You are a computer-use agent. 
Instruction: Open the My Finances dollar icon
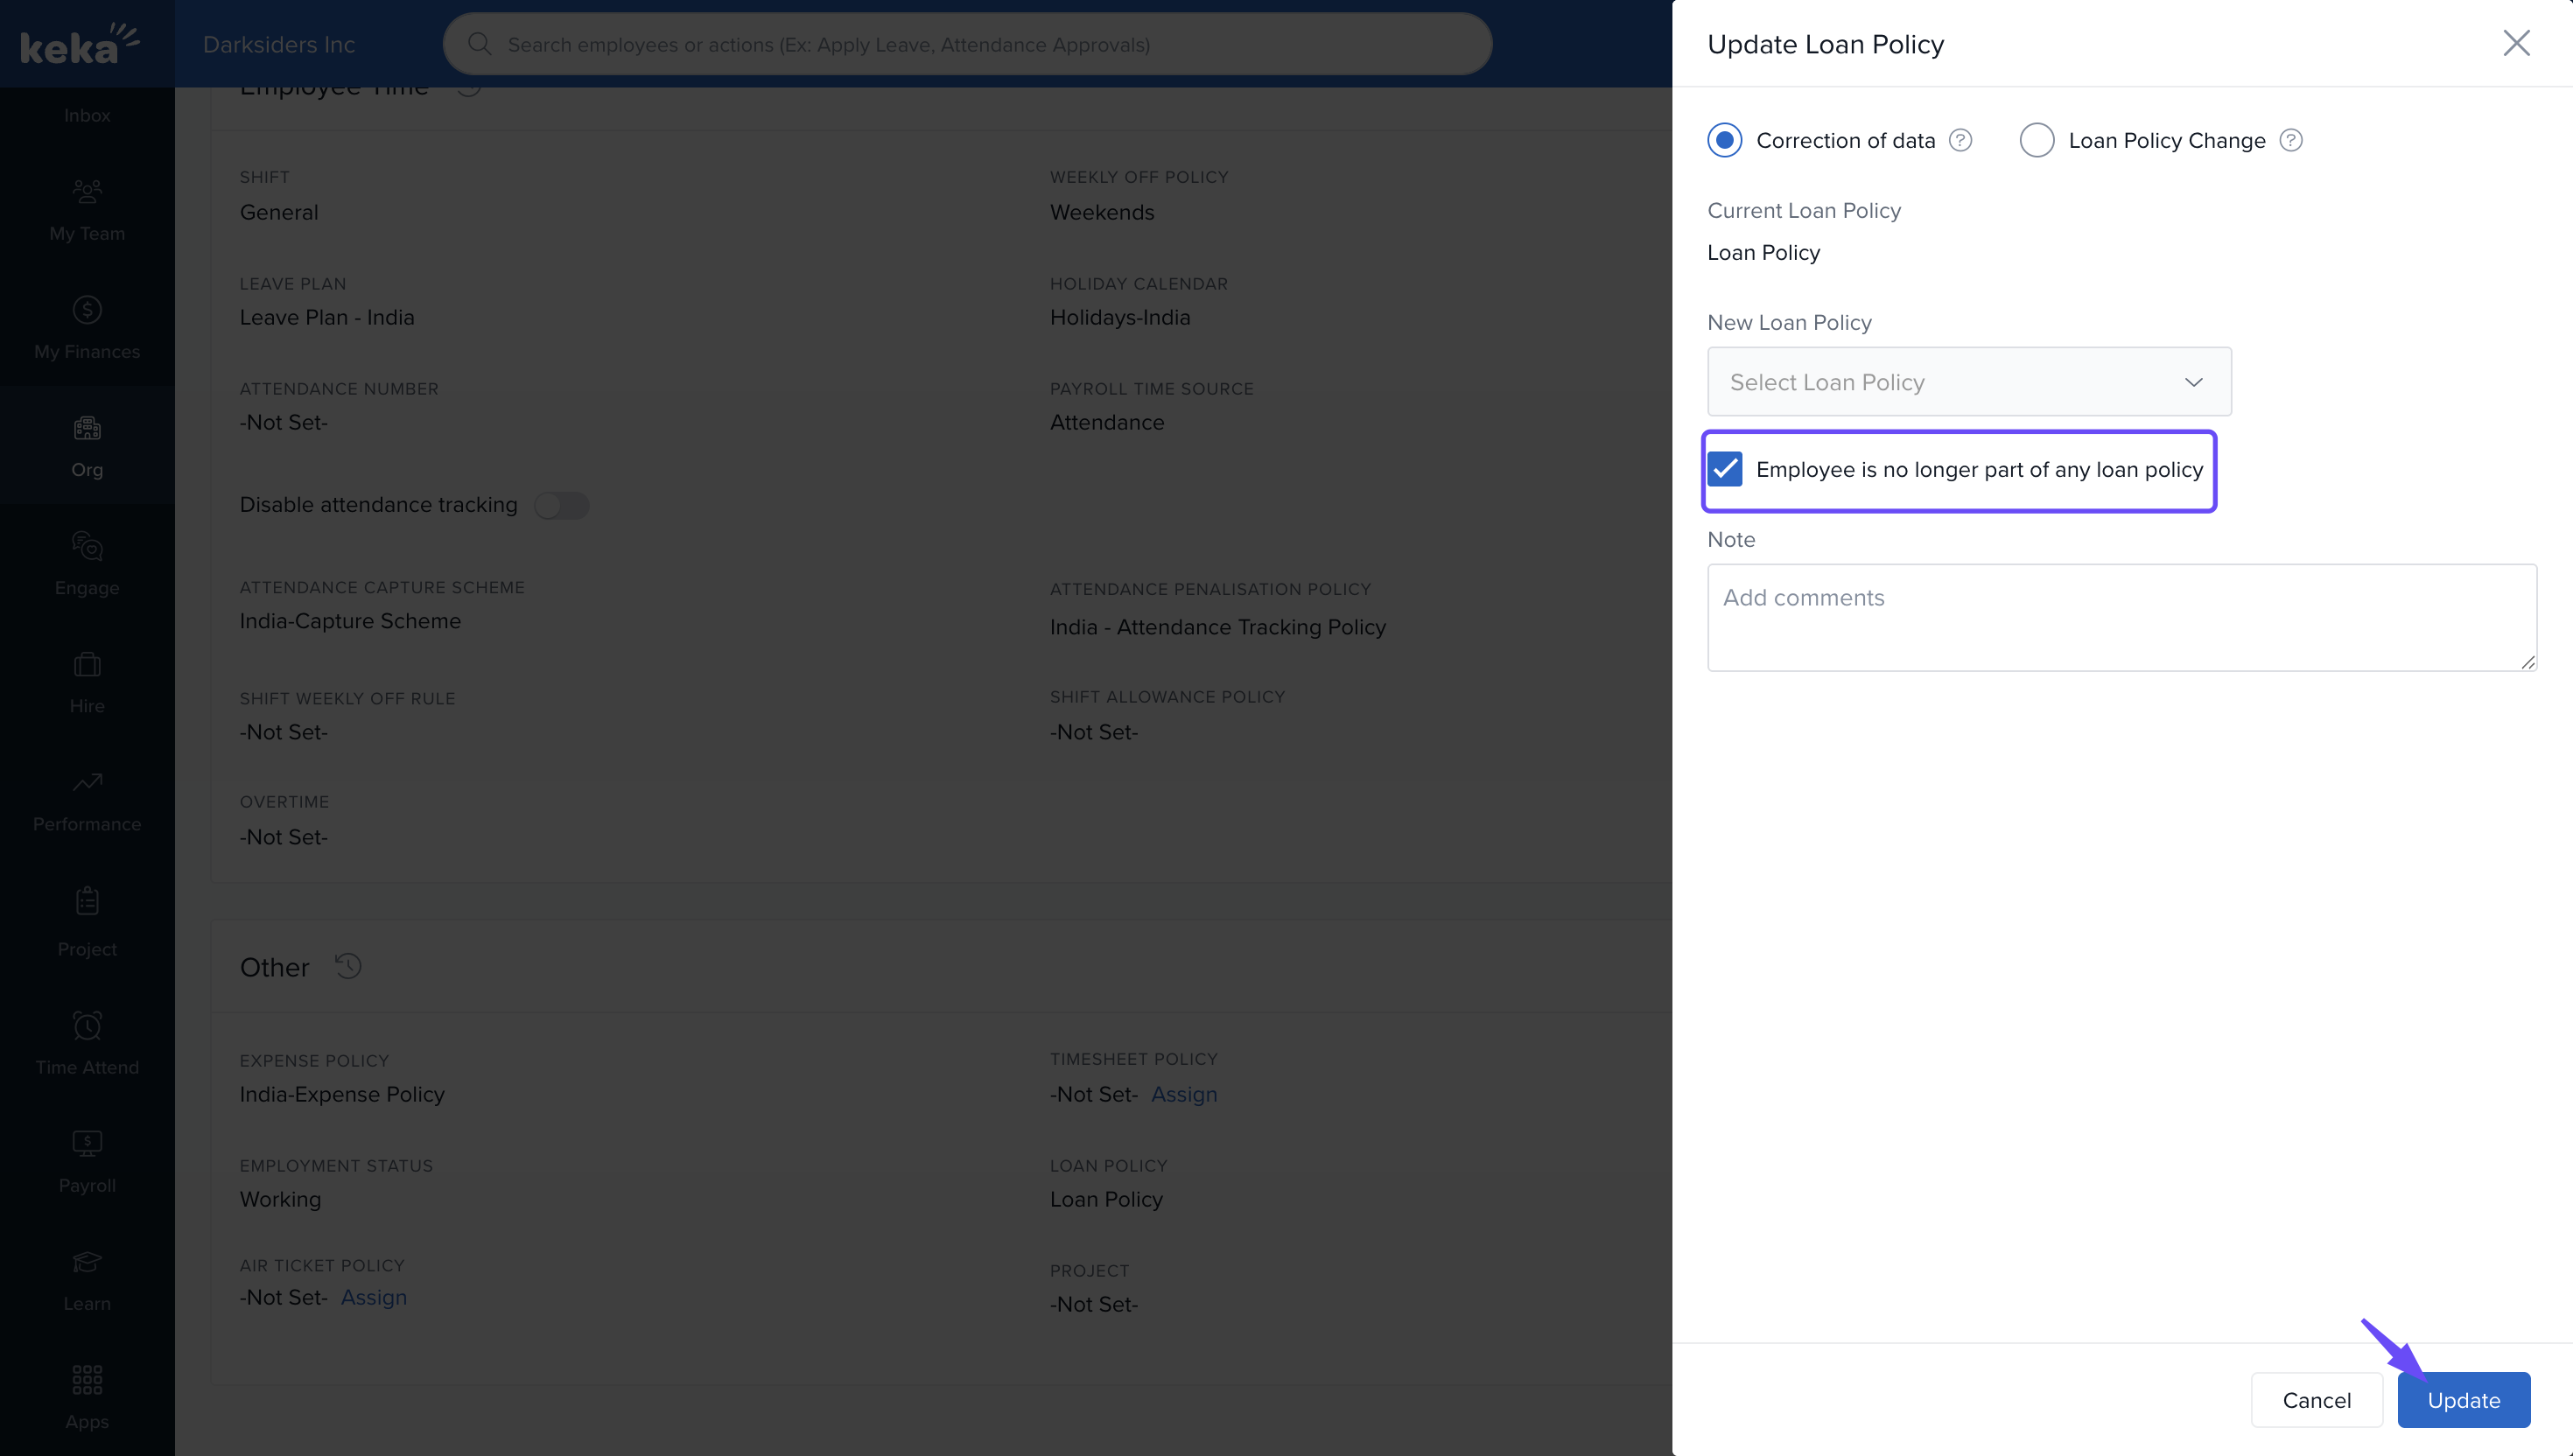(x=87, y=310)
